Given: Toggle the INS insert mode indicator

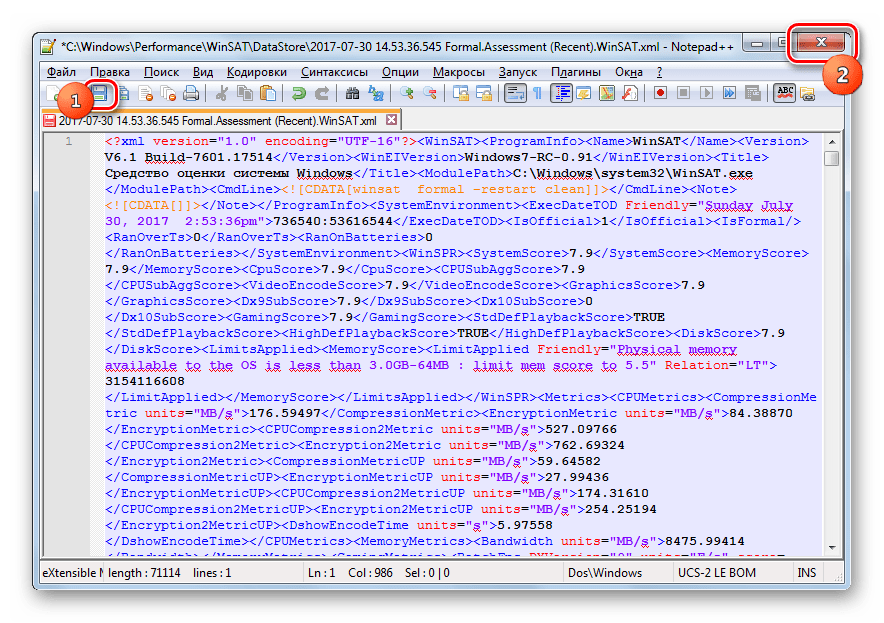Looking at the screenshot, I should tap(806, 573).
